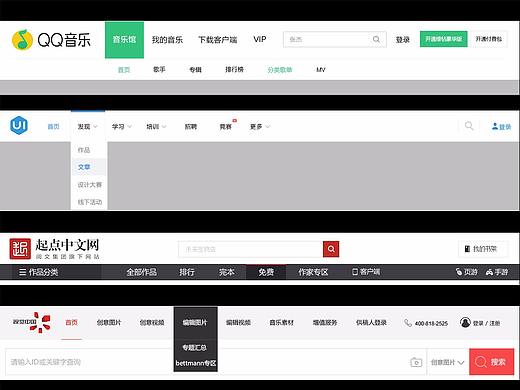Click the 视觉中国 red logo

click(31, 322)
